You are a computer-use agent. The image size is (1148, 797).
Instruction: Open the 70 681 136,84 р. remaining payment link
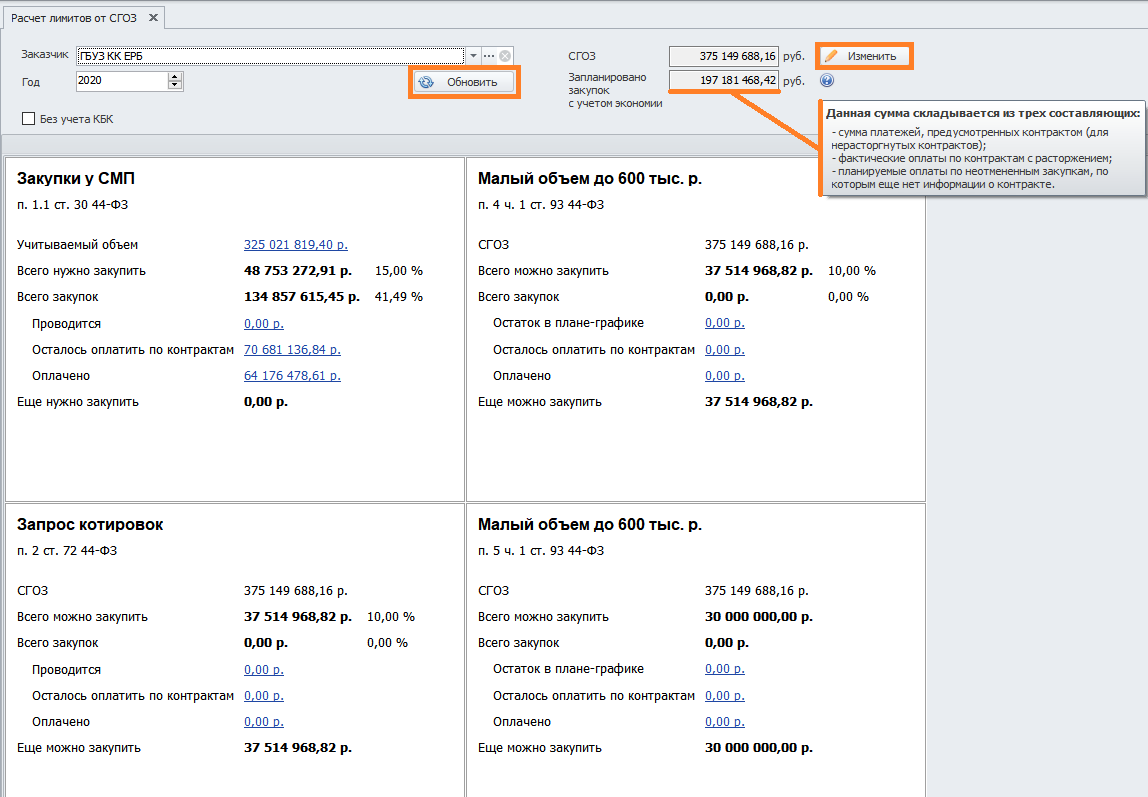click(x=292, y=350)
